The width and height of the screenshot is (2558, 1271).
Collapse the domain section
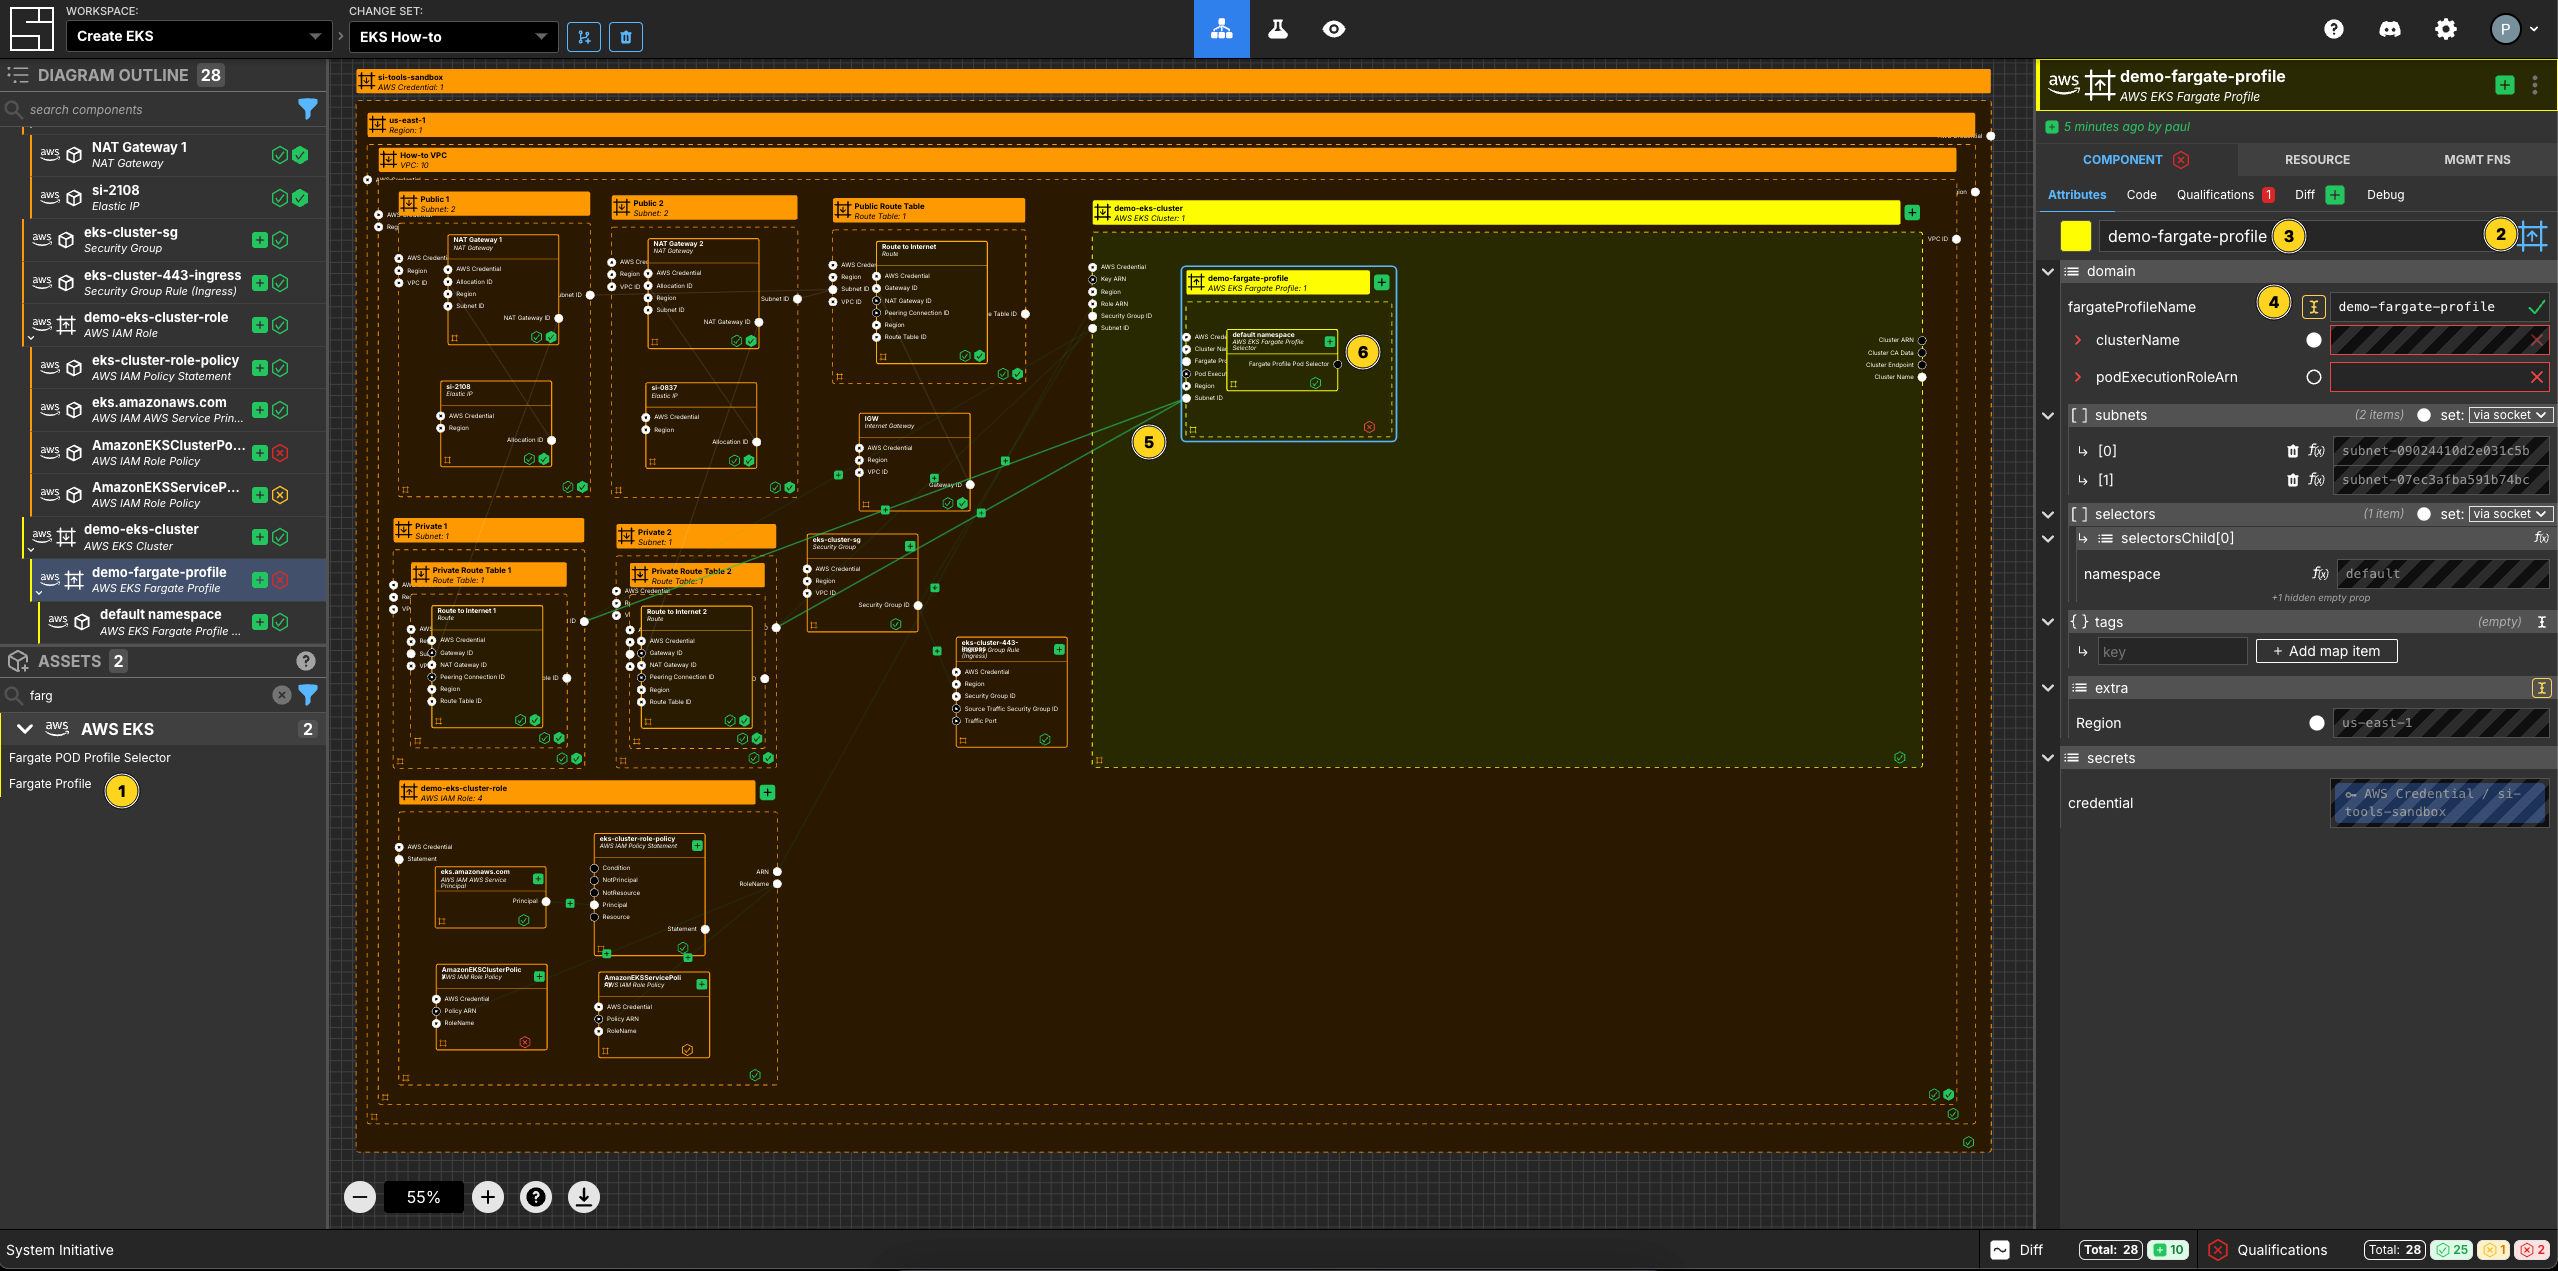click(2047, 272)
